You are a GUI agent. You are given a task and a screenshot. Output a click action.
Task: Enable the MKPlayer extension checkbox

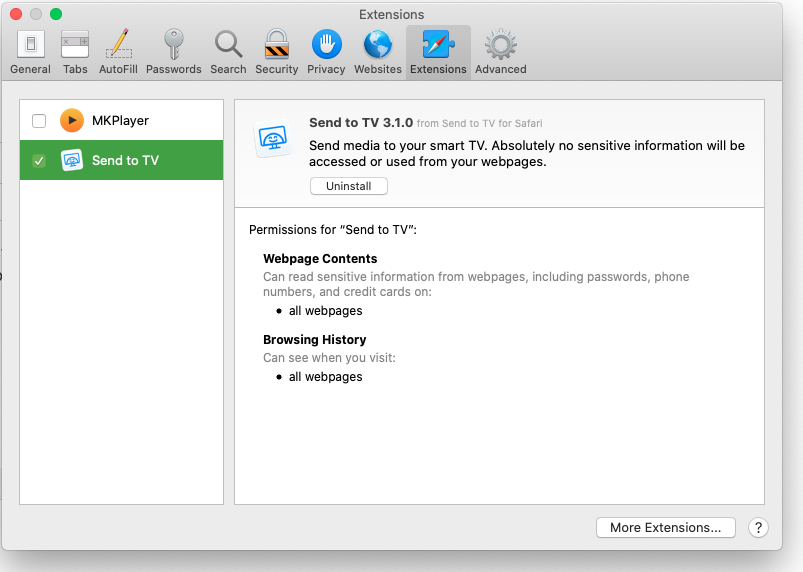[39, 121]
